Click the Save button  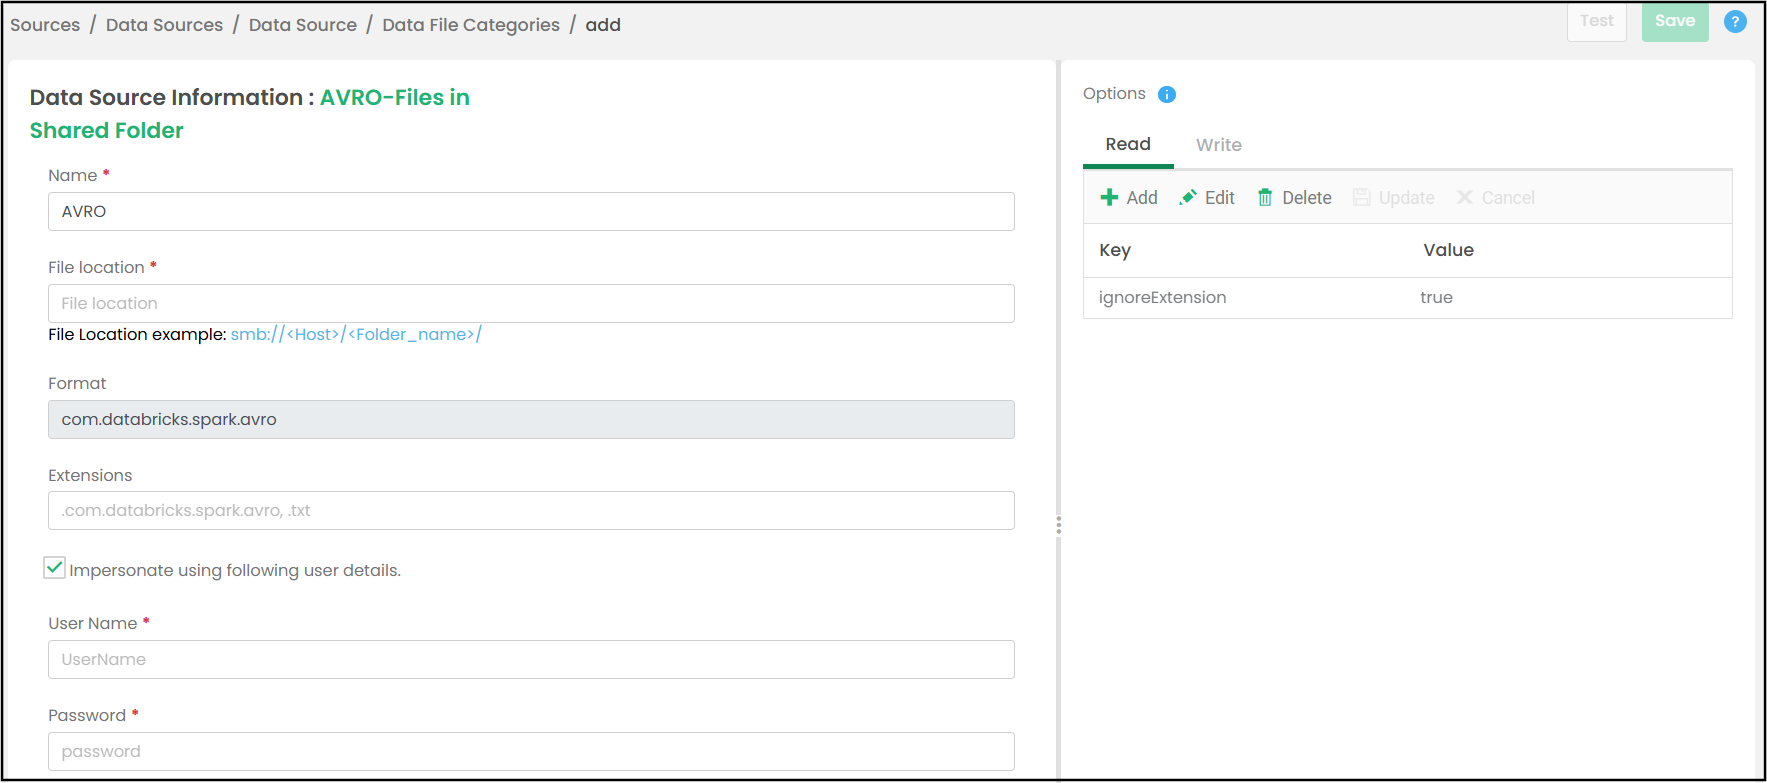click(1675, 21)
